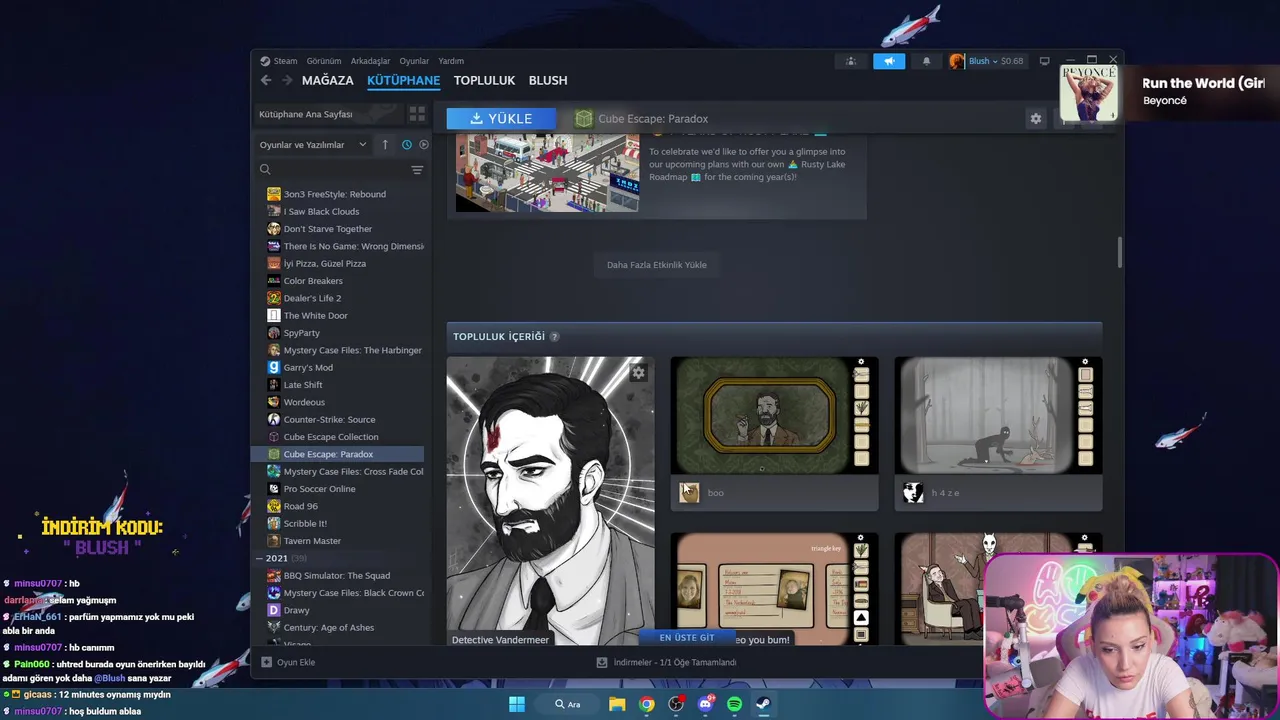Toggle the ready-to-play filter icon
This screenshot has height=720, width=1280.
(x=424, y=144)
